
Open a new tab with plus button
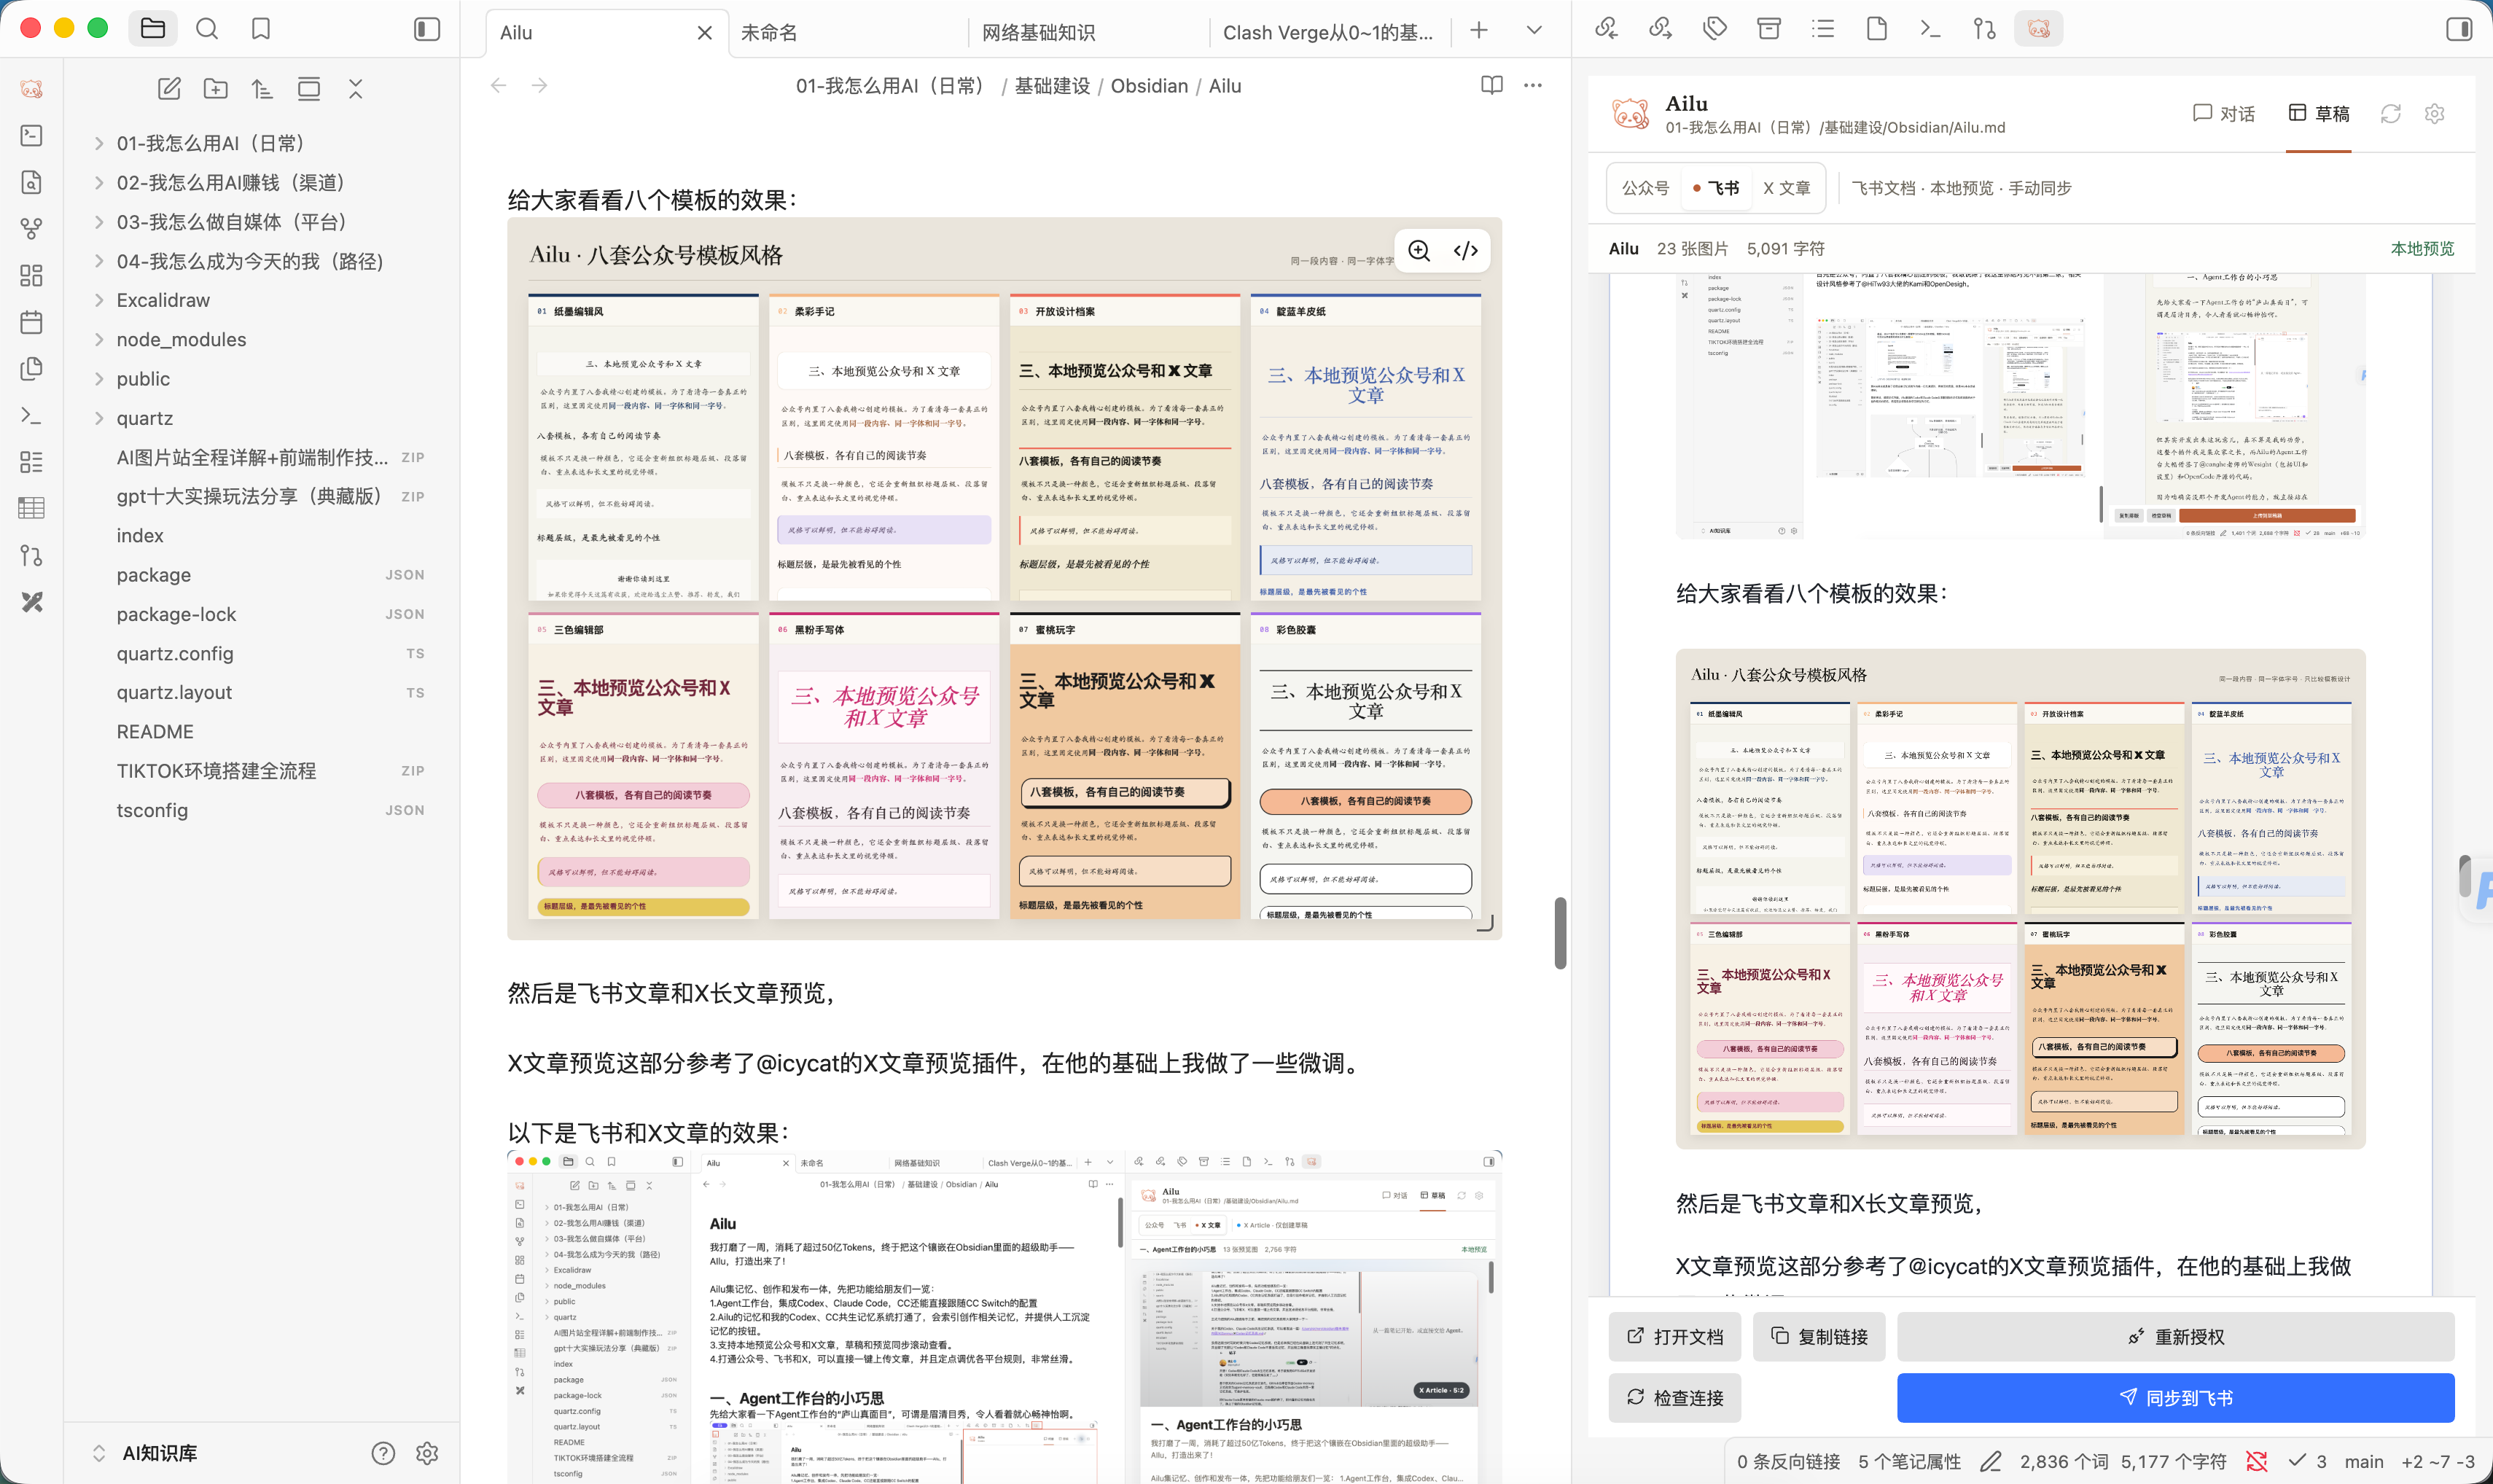[x=1479, y=31]
